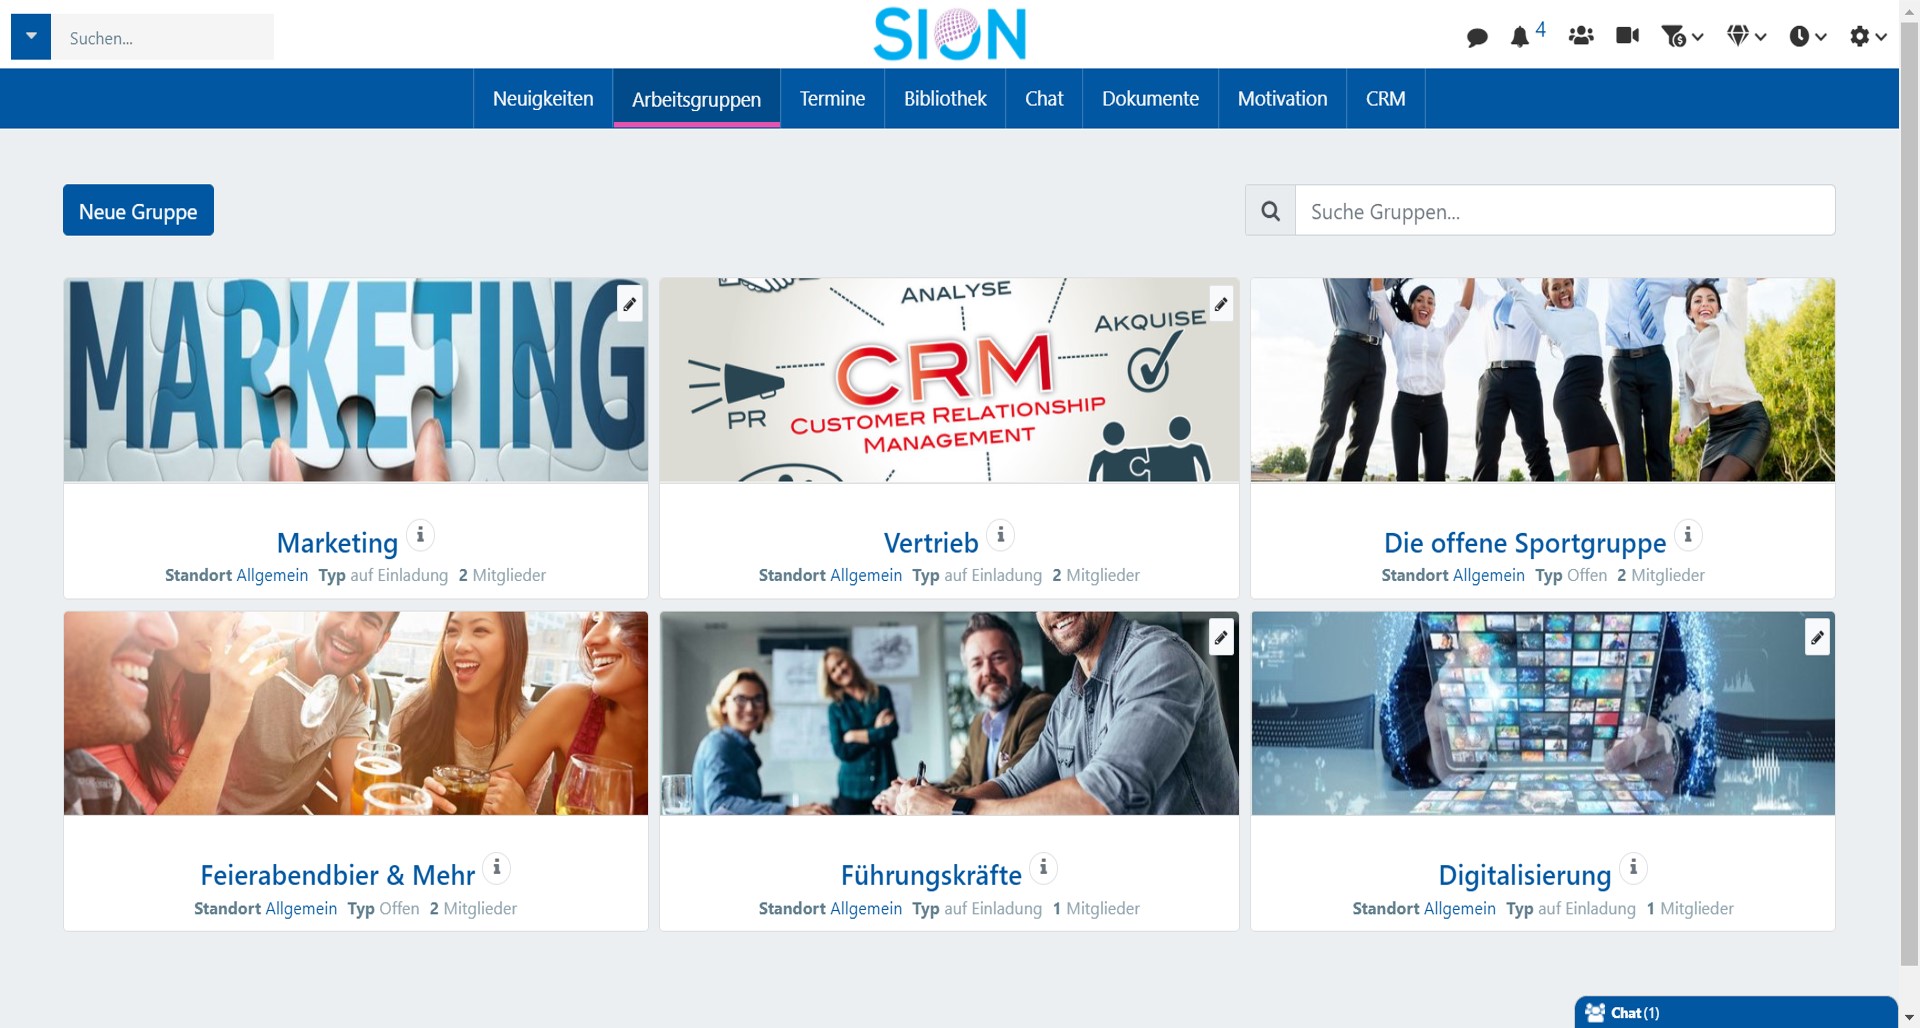The width and height of the screenshot is (1920, 1028).
Task: Click "Typ Offen" under Die offene Sportgruppe
Action: pyautogui.click(x=1571, y=575)
